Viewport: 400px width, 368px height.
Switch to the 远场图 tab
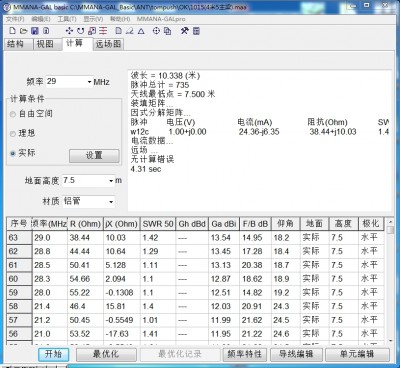pyautogui.click(x=108, y=44)
